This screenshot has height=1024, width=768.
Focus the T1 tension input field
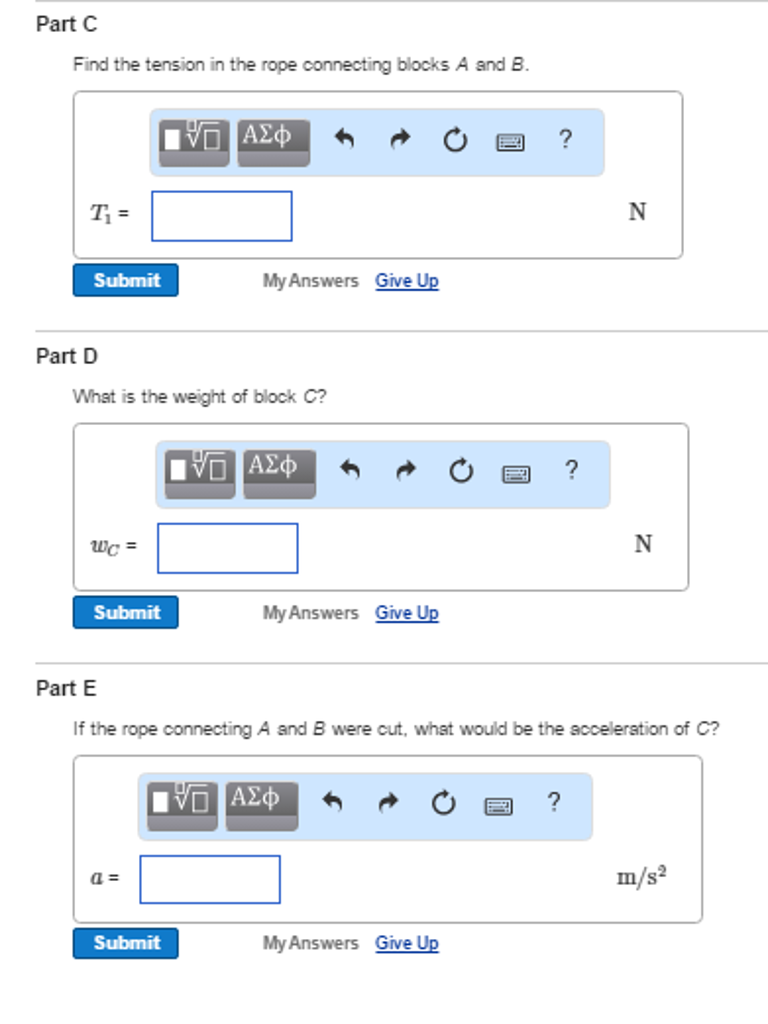click(x=222, y=216)
